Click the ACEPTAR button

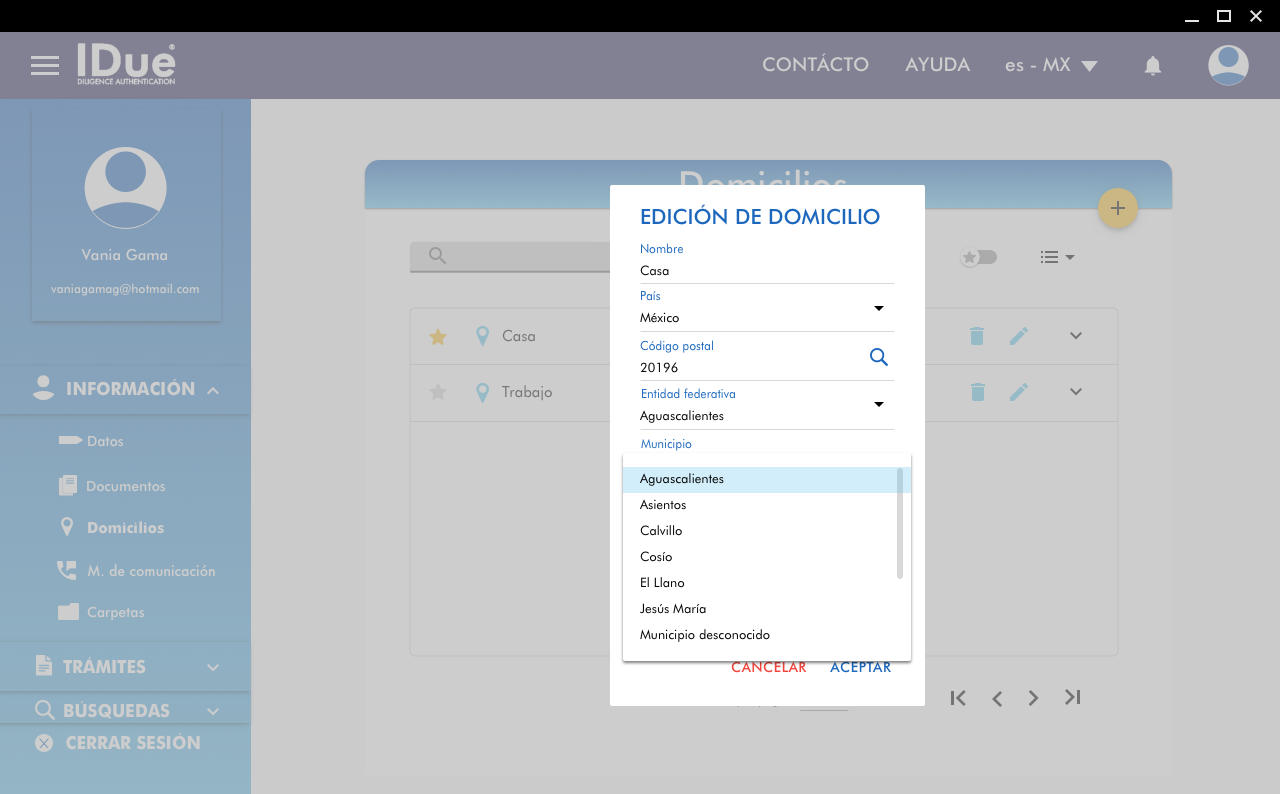coord(860,668)
